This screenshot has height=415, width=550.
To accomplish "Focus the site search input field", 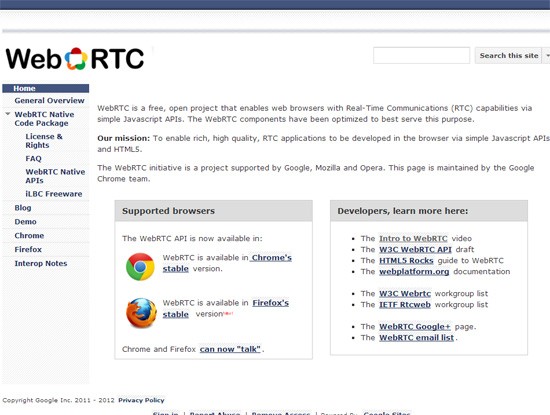I will coord(421,55).
